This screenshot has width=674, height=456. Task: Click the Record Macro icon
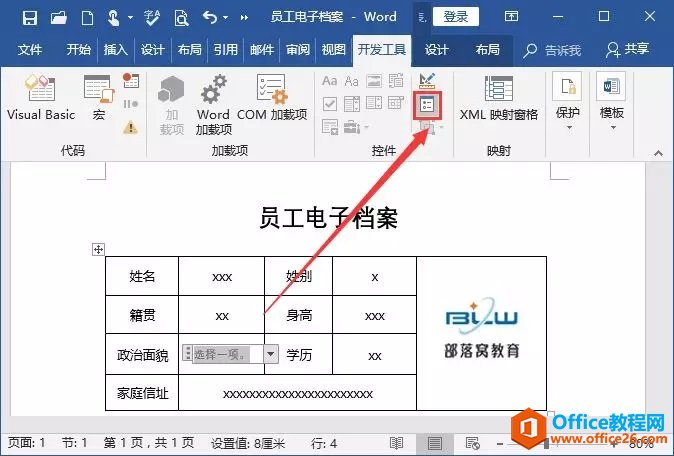(x=131, y=80)
